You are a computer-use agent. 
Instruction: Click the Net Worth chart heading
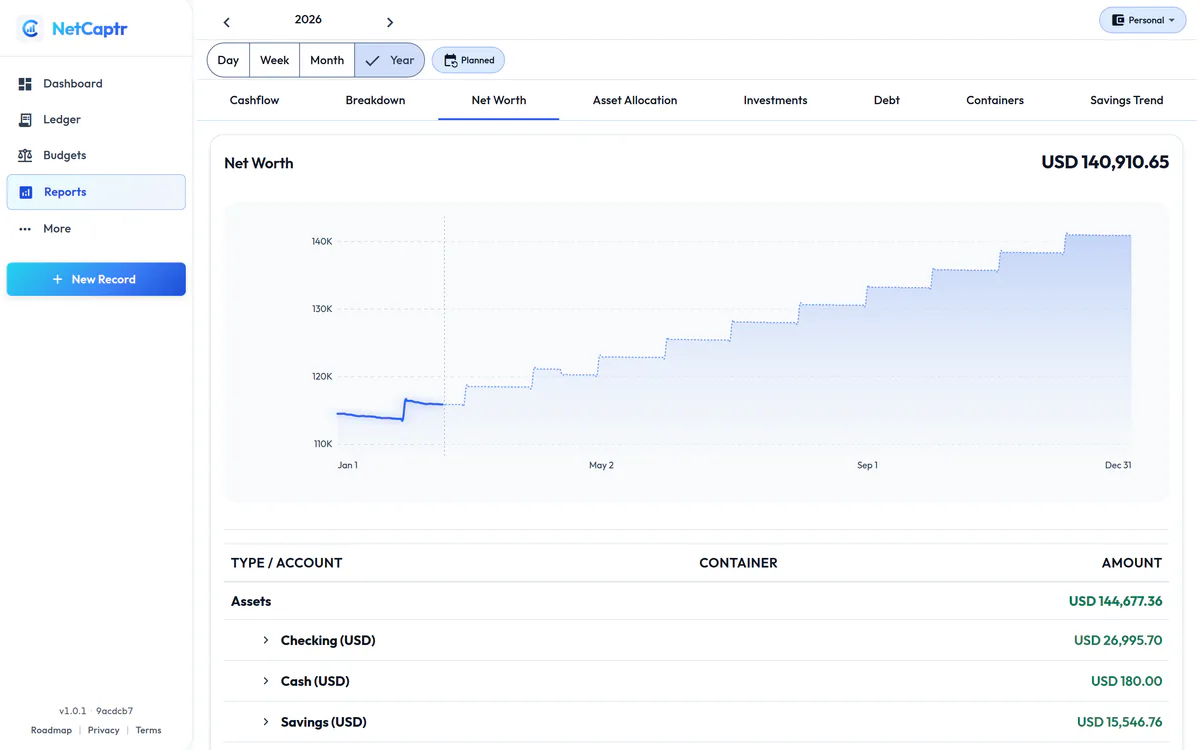click(x=259, y=163)
